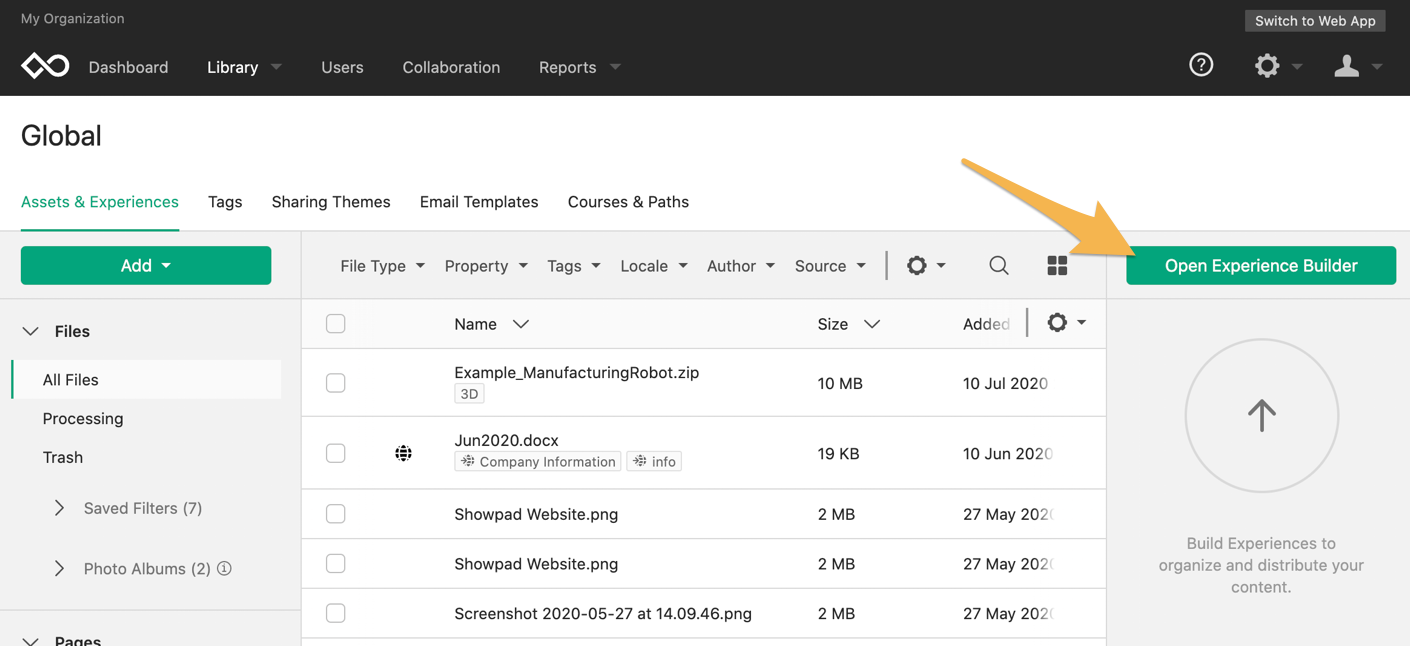Check Example_ManufacturingRobot.zip row checkbox
This screenshot has height=646, width=1410.
click(336, 383)
